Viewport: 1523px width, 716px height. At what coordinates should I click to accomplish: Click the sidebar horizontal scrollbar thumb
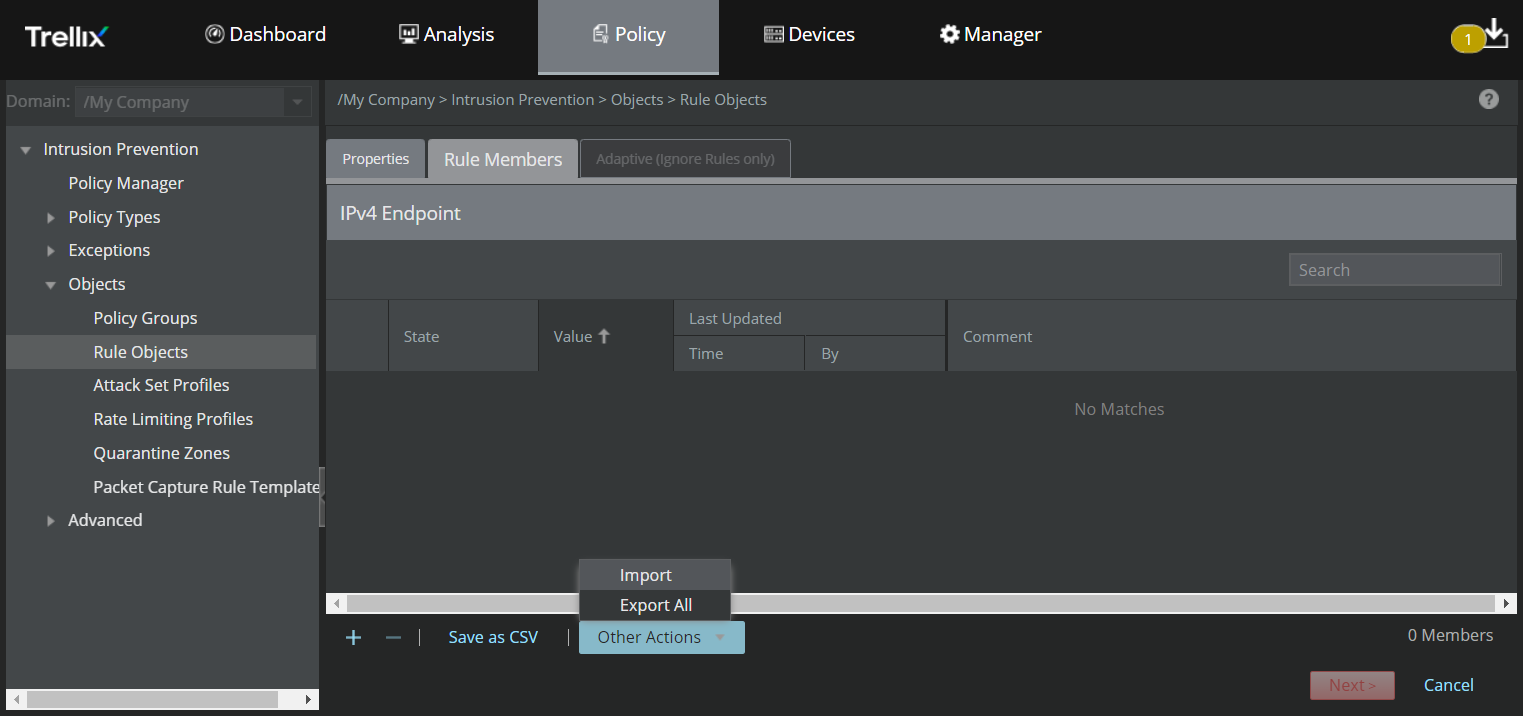tap(151, 699)
